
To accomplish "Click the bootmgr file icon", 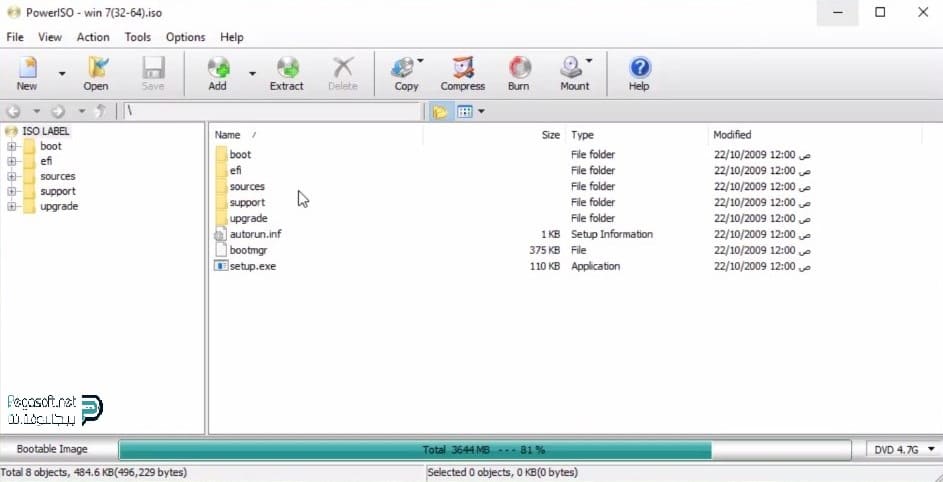I will tap(221, 250).
